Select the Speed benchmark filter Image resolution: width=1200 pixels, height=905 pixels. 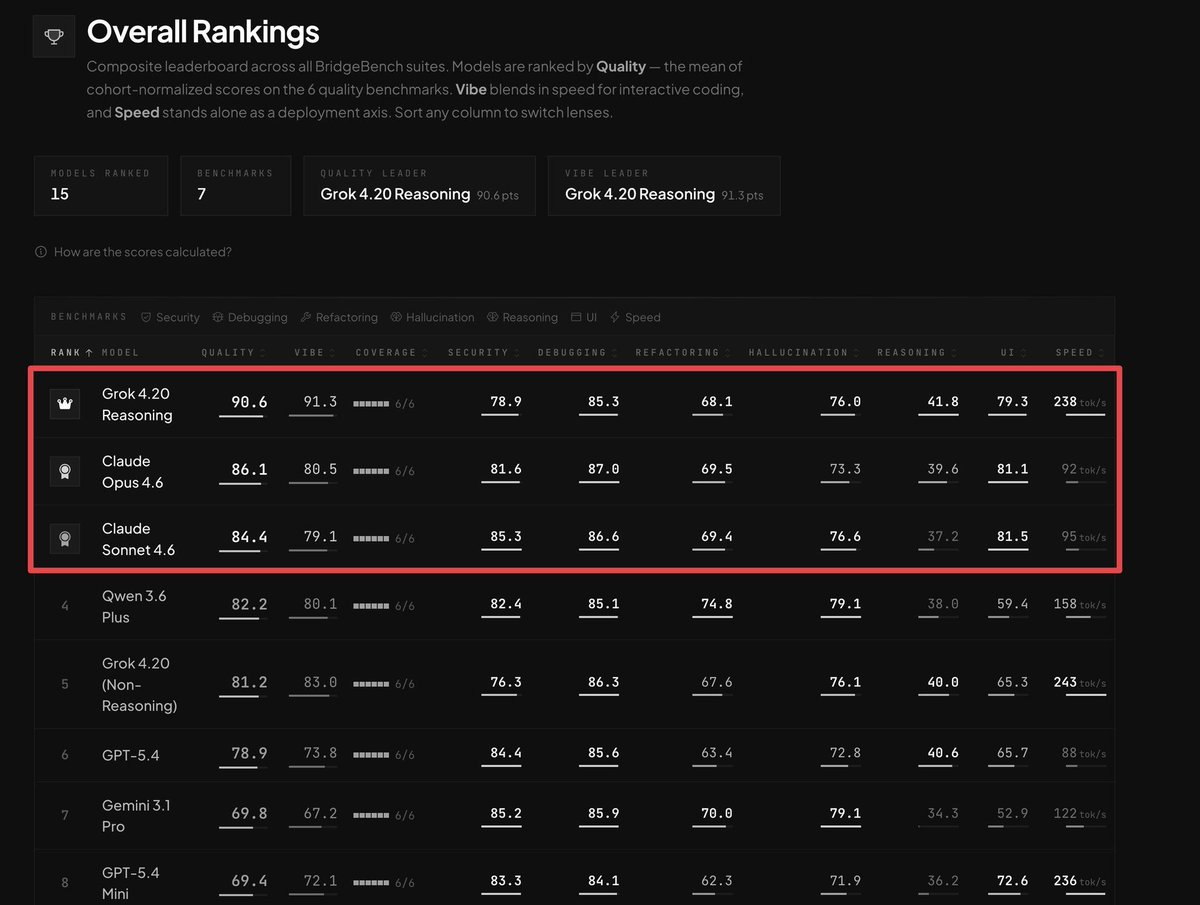pos(635,317)
